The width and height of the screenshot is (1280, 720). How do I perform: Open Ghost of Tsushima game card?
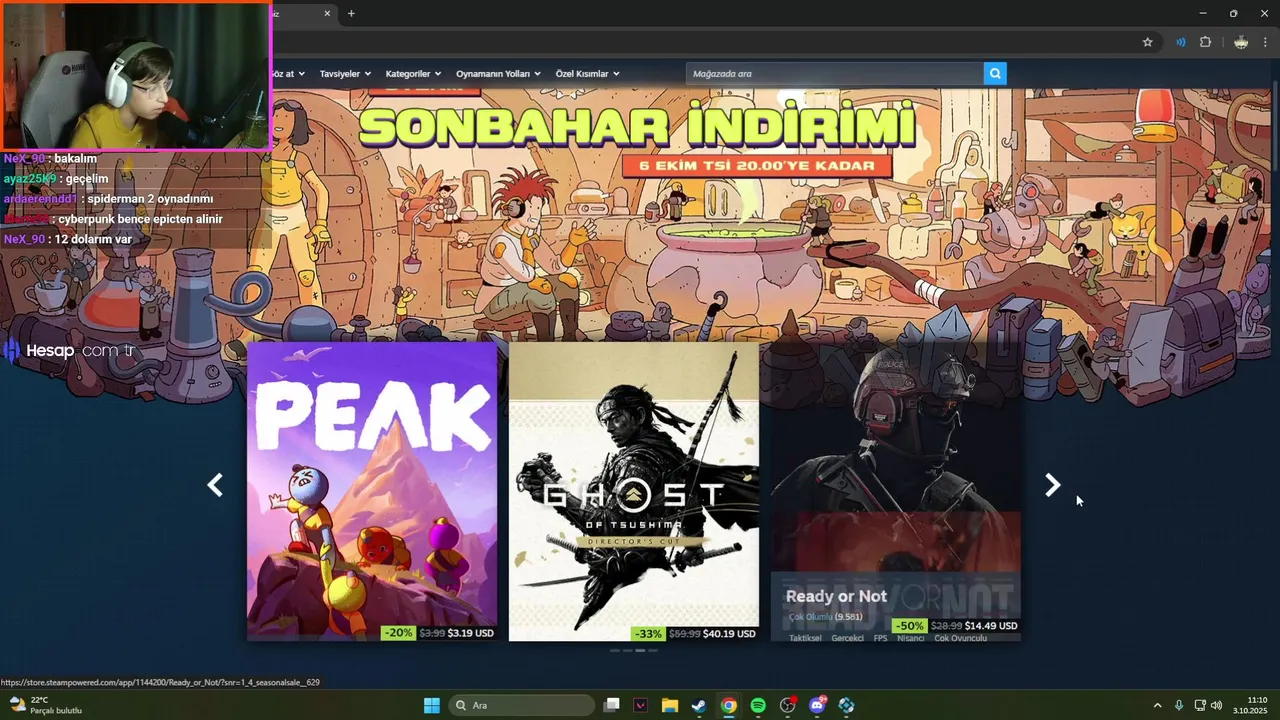click(634, 491)
